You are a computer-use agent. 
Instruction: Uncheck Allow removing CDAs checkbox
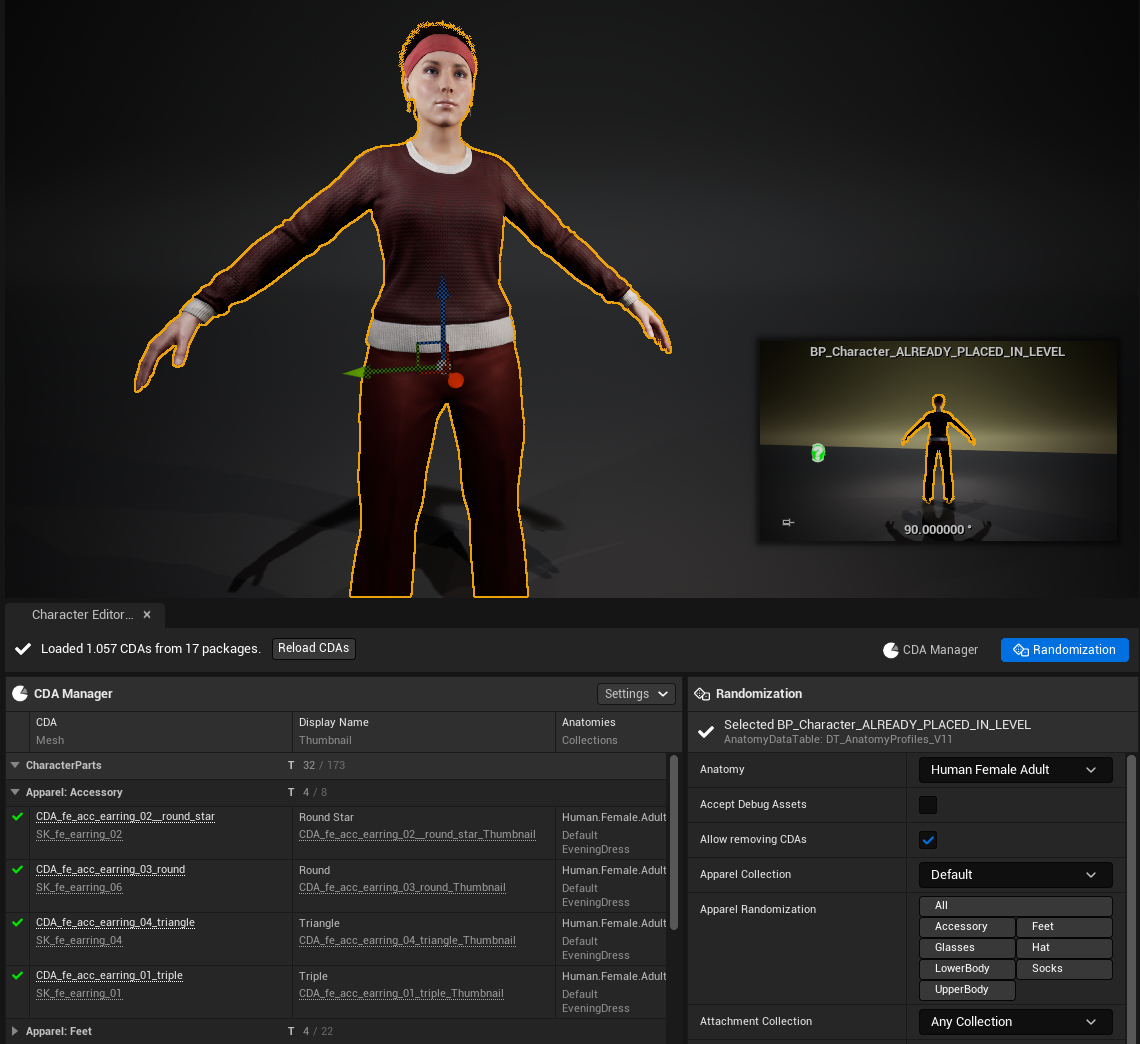928,840
